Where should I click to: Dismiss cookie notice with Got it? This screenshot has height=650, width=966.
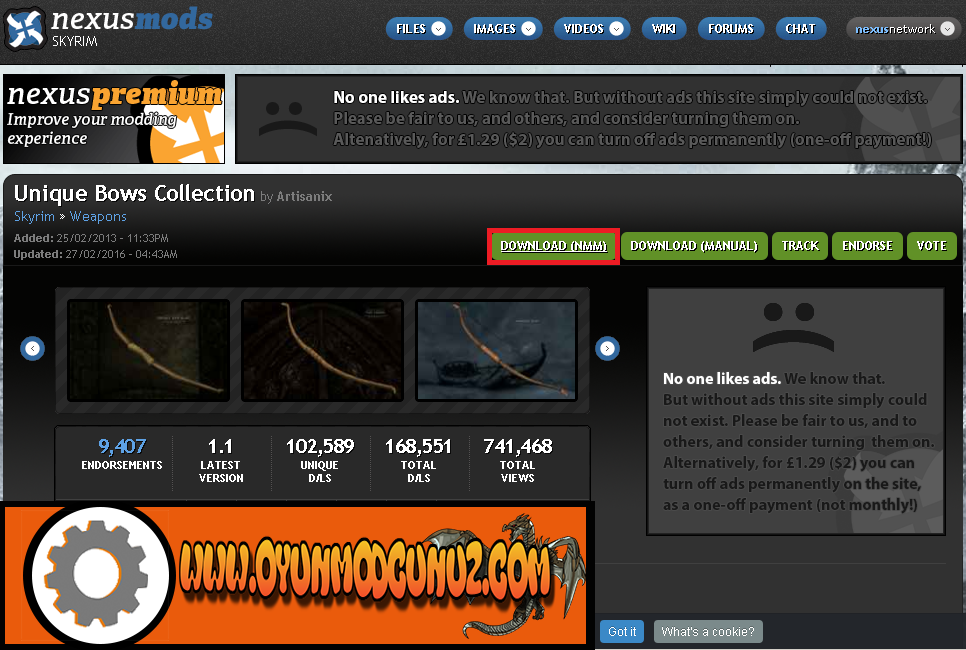tap(622, 632)
